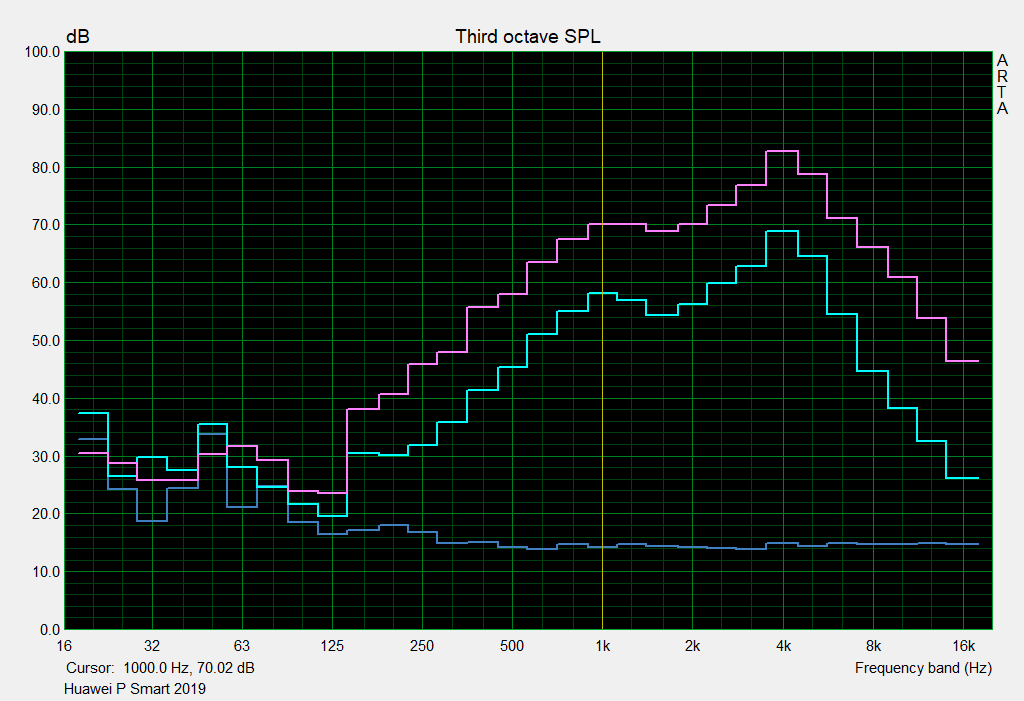Click the 90.0 dB axis value
This screenshot has height=701, width=1024.
(46, 110)
